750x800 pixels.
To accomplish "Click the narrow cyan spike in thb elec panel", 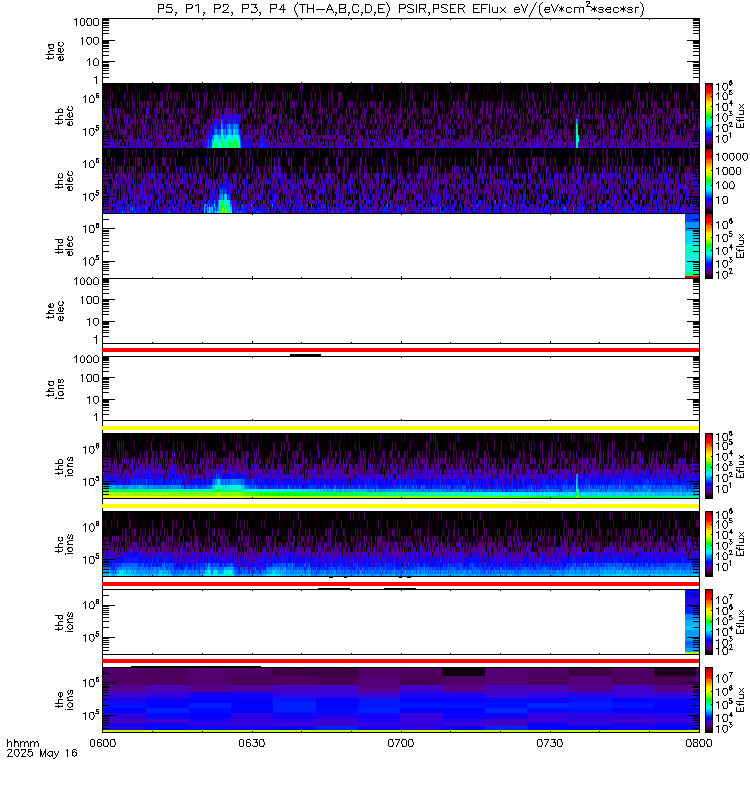I will [577, 134].
